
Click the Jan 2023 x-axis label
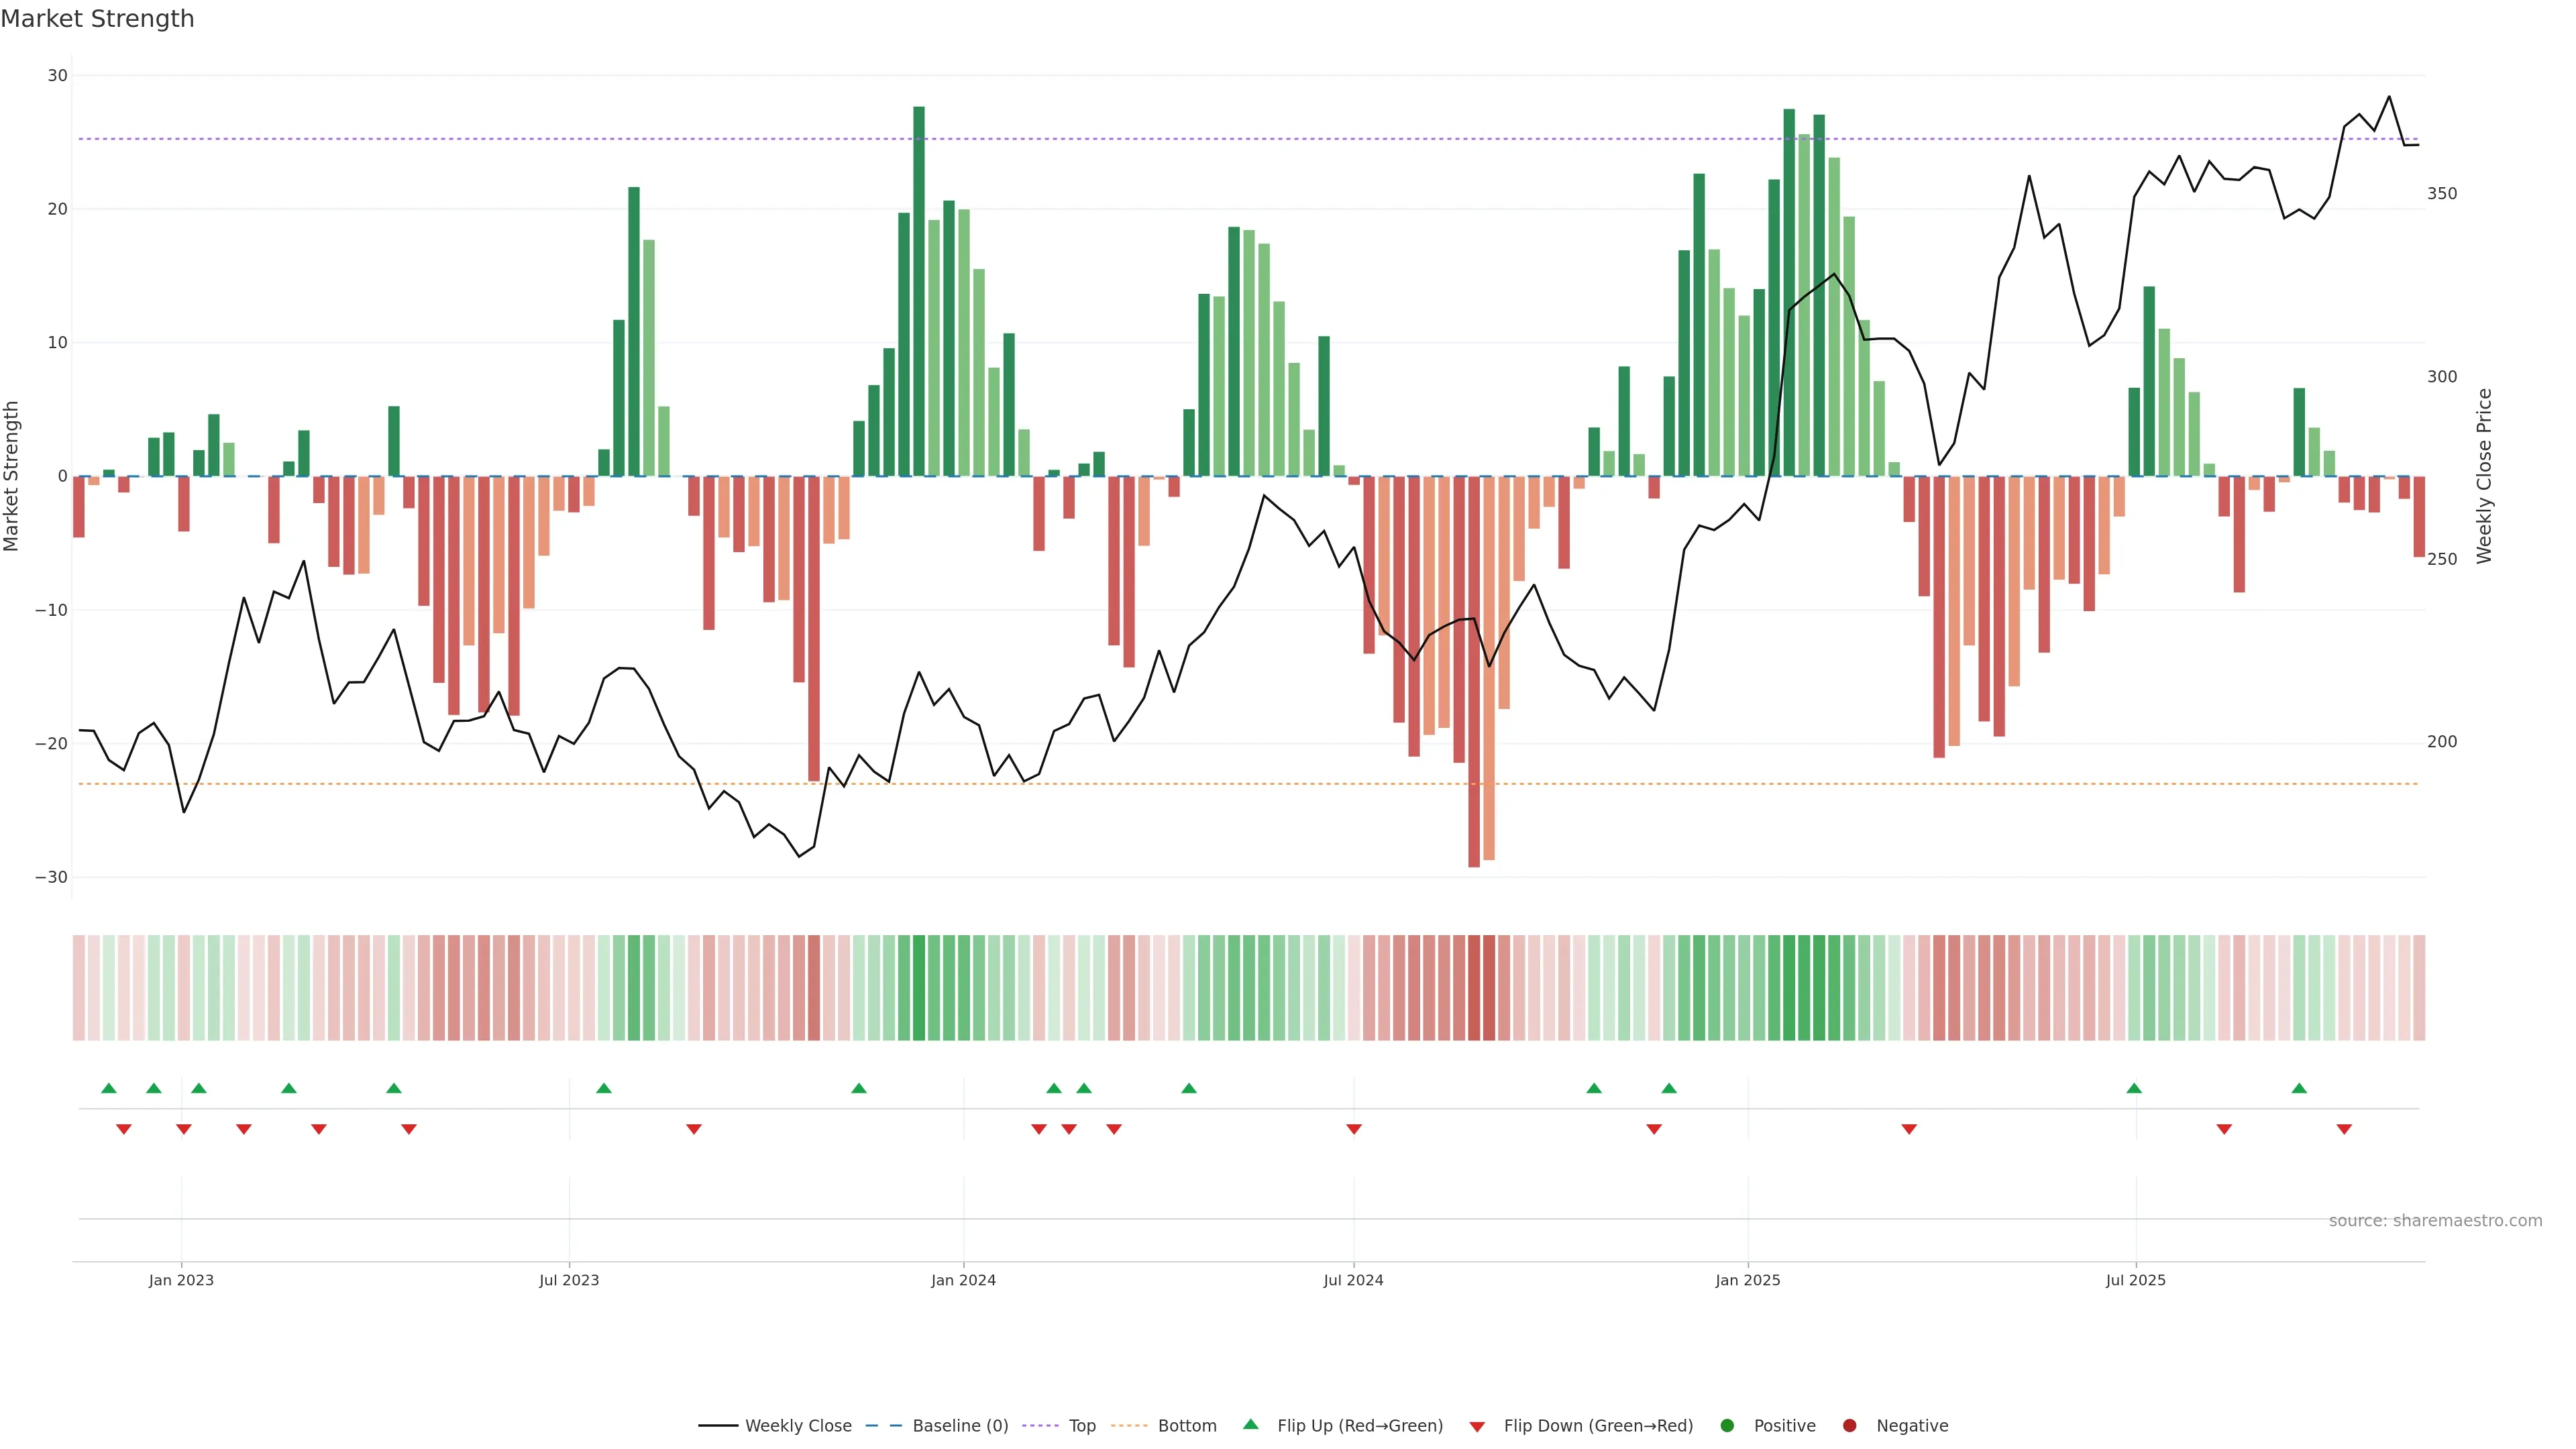click(181, 1280)
